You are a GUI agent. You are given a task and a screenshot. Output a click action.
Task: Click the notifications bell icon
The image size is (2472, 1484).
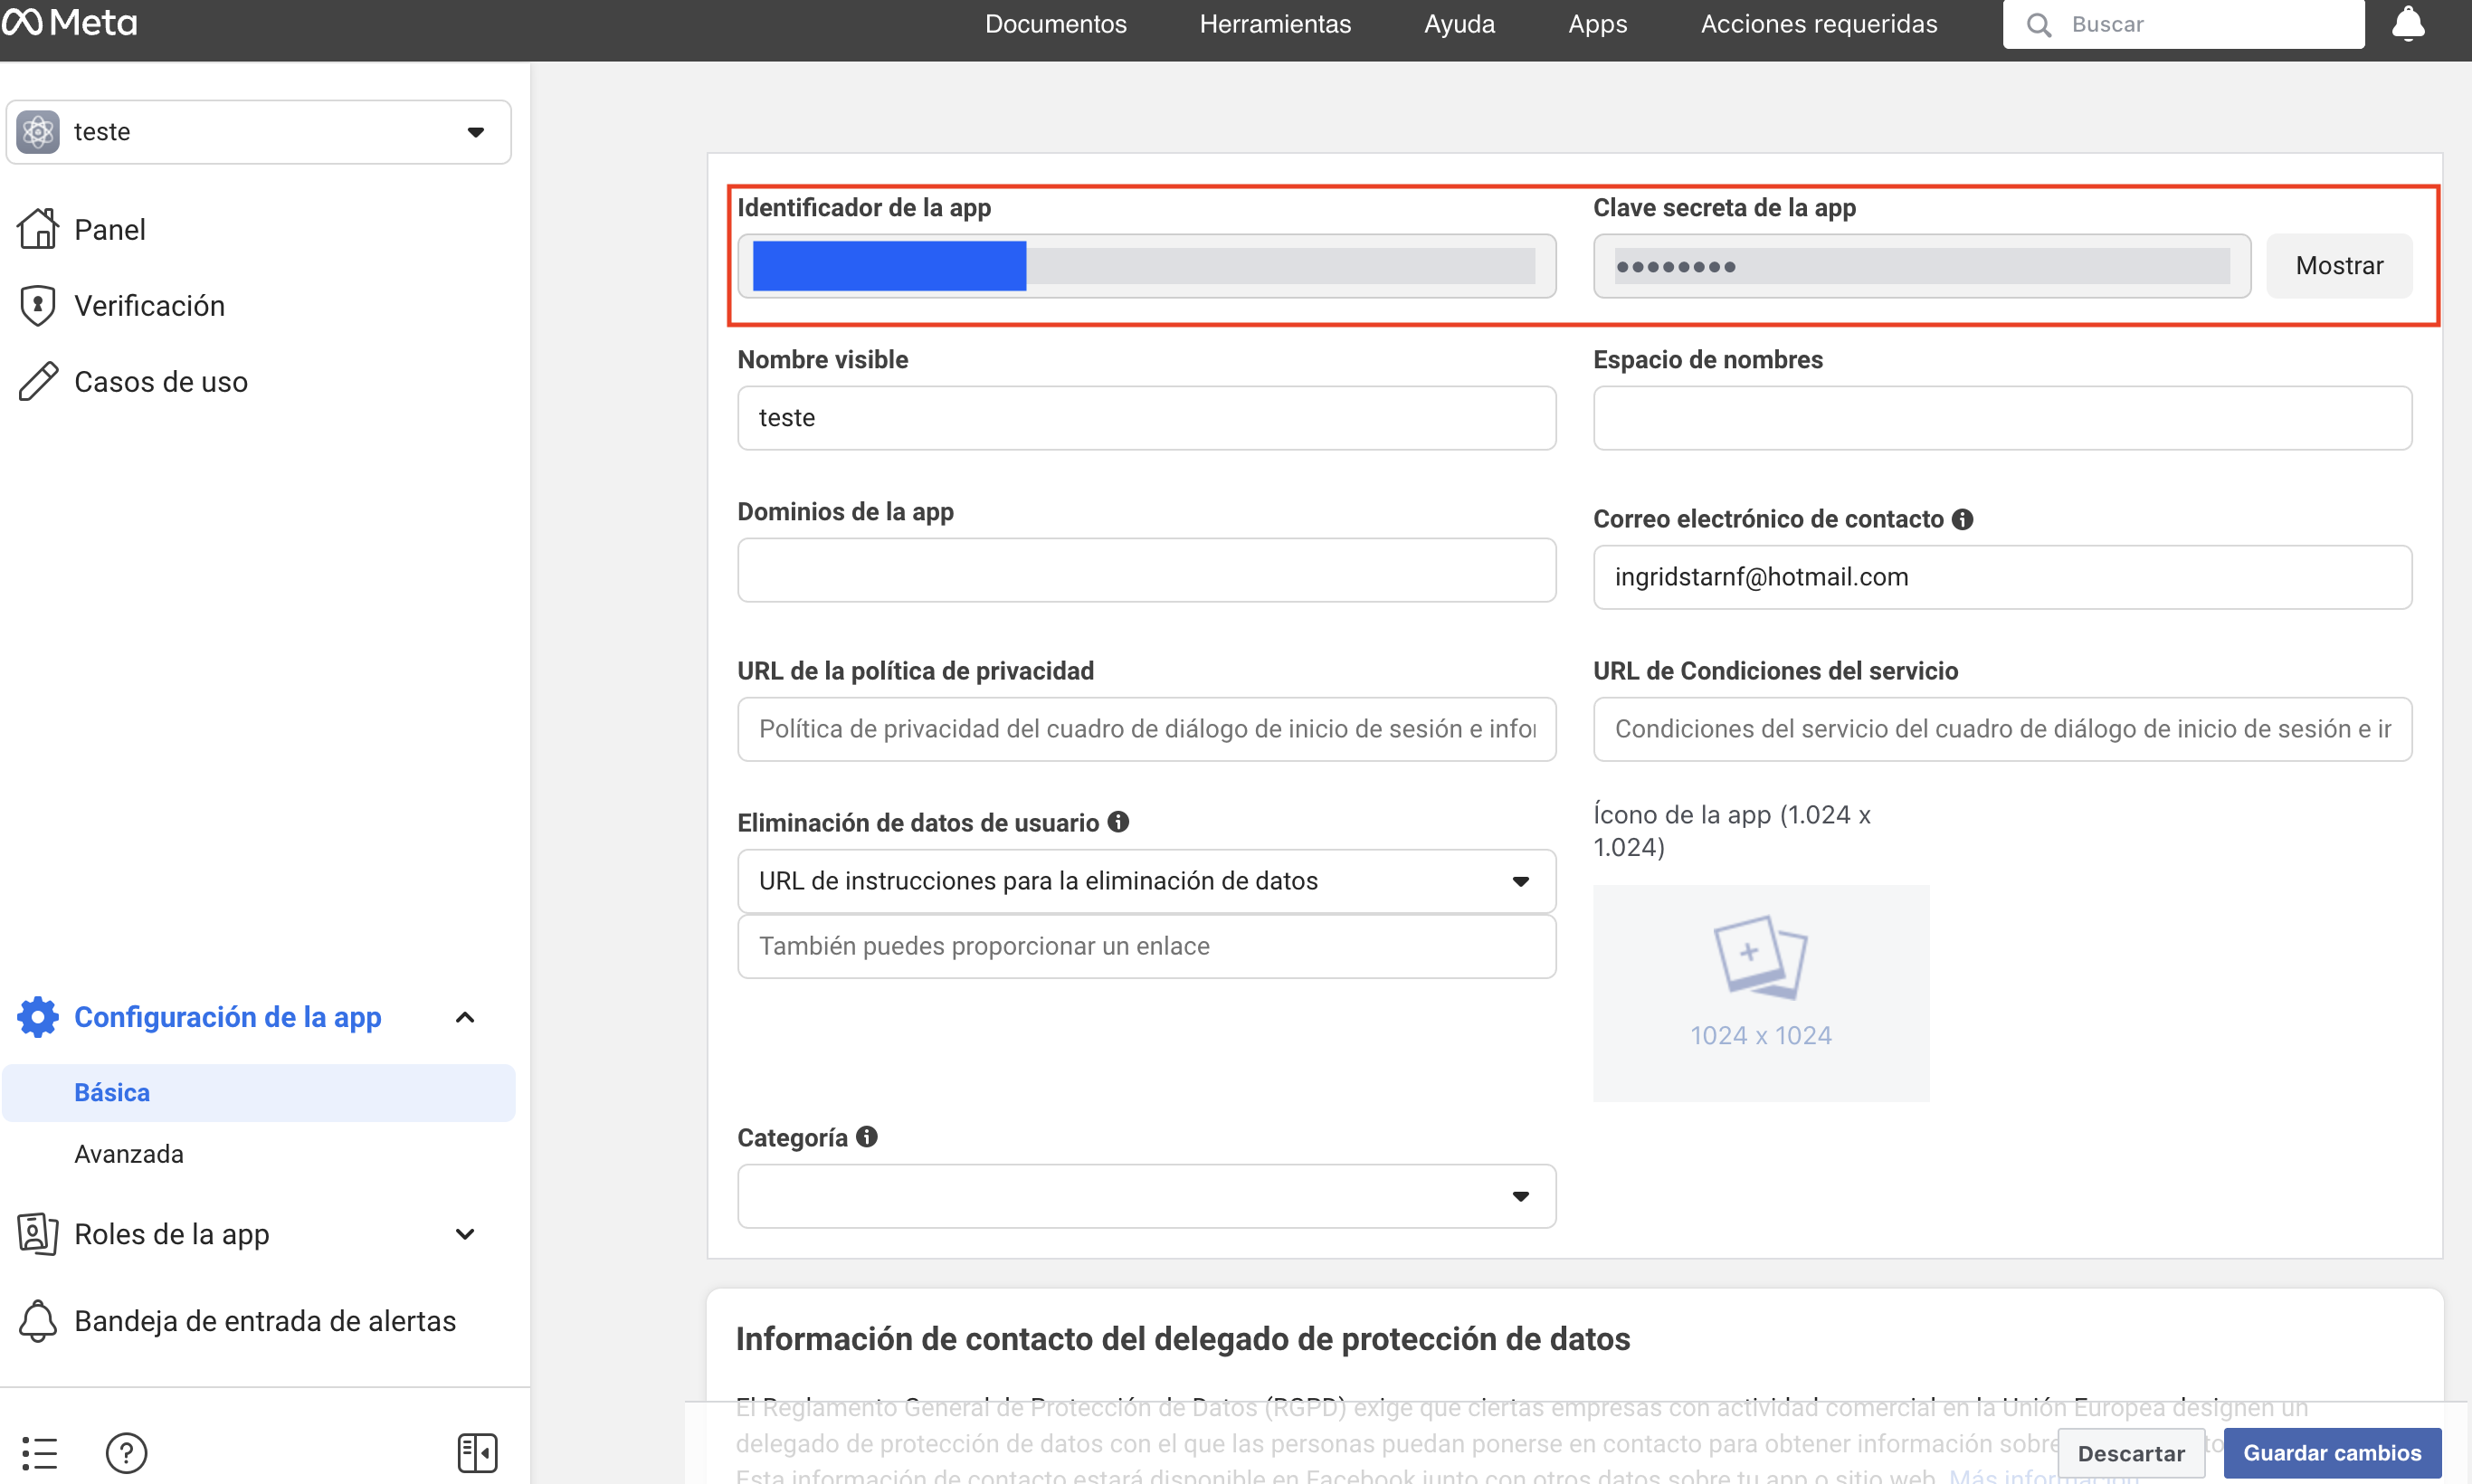tap(2407, 24)
